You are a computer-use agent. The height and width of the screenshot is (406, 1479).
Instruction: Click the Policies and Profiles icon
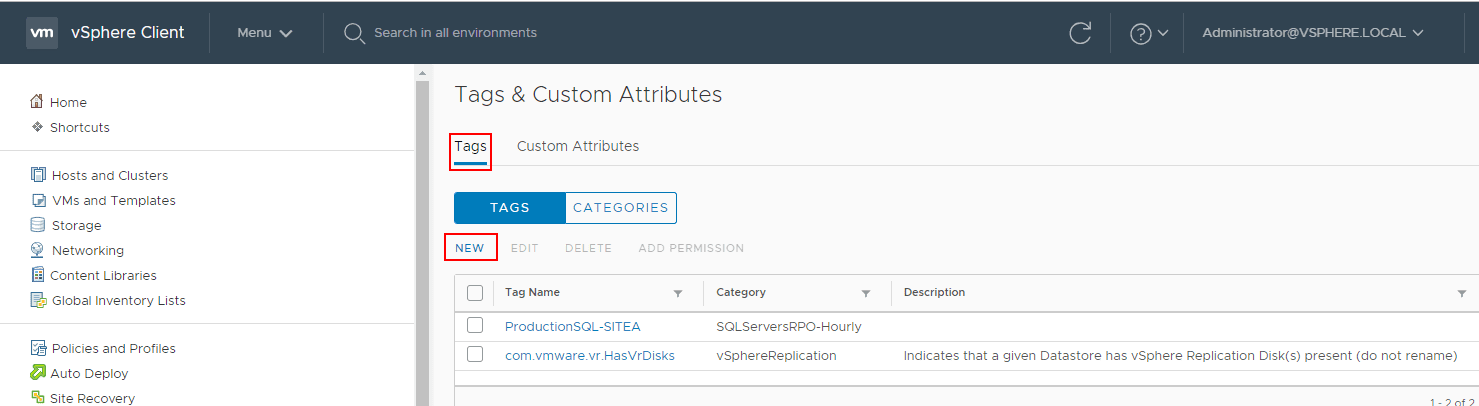click(38, 348)
